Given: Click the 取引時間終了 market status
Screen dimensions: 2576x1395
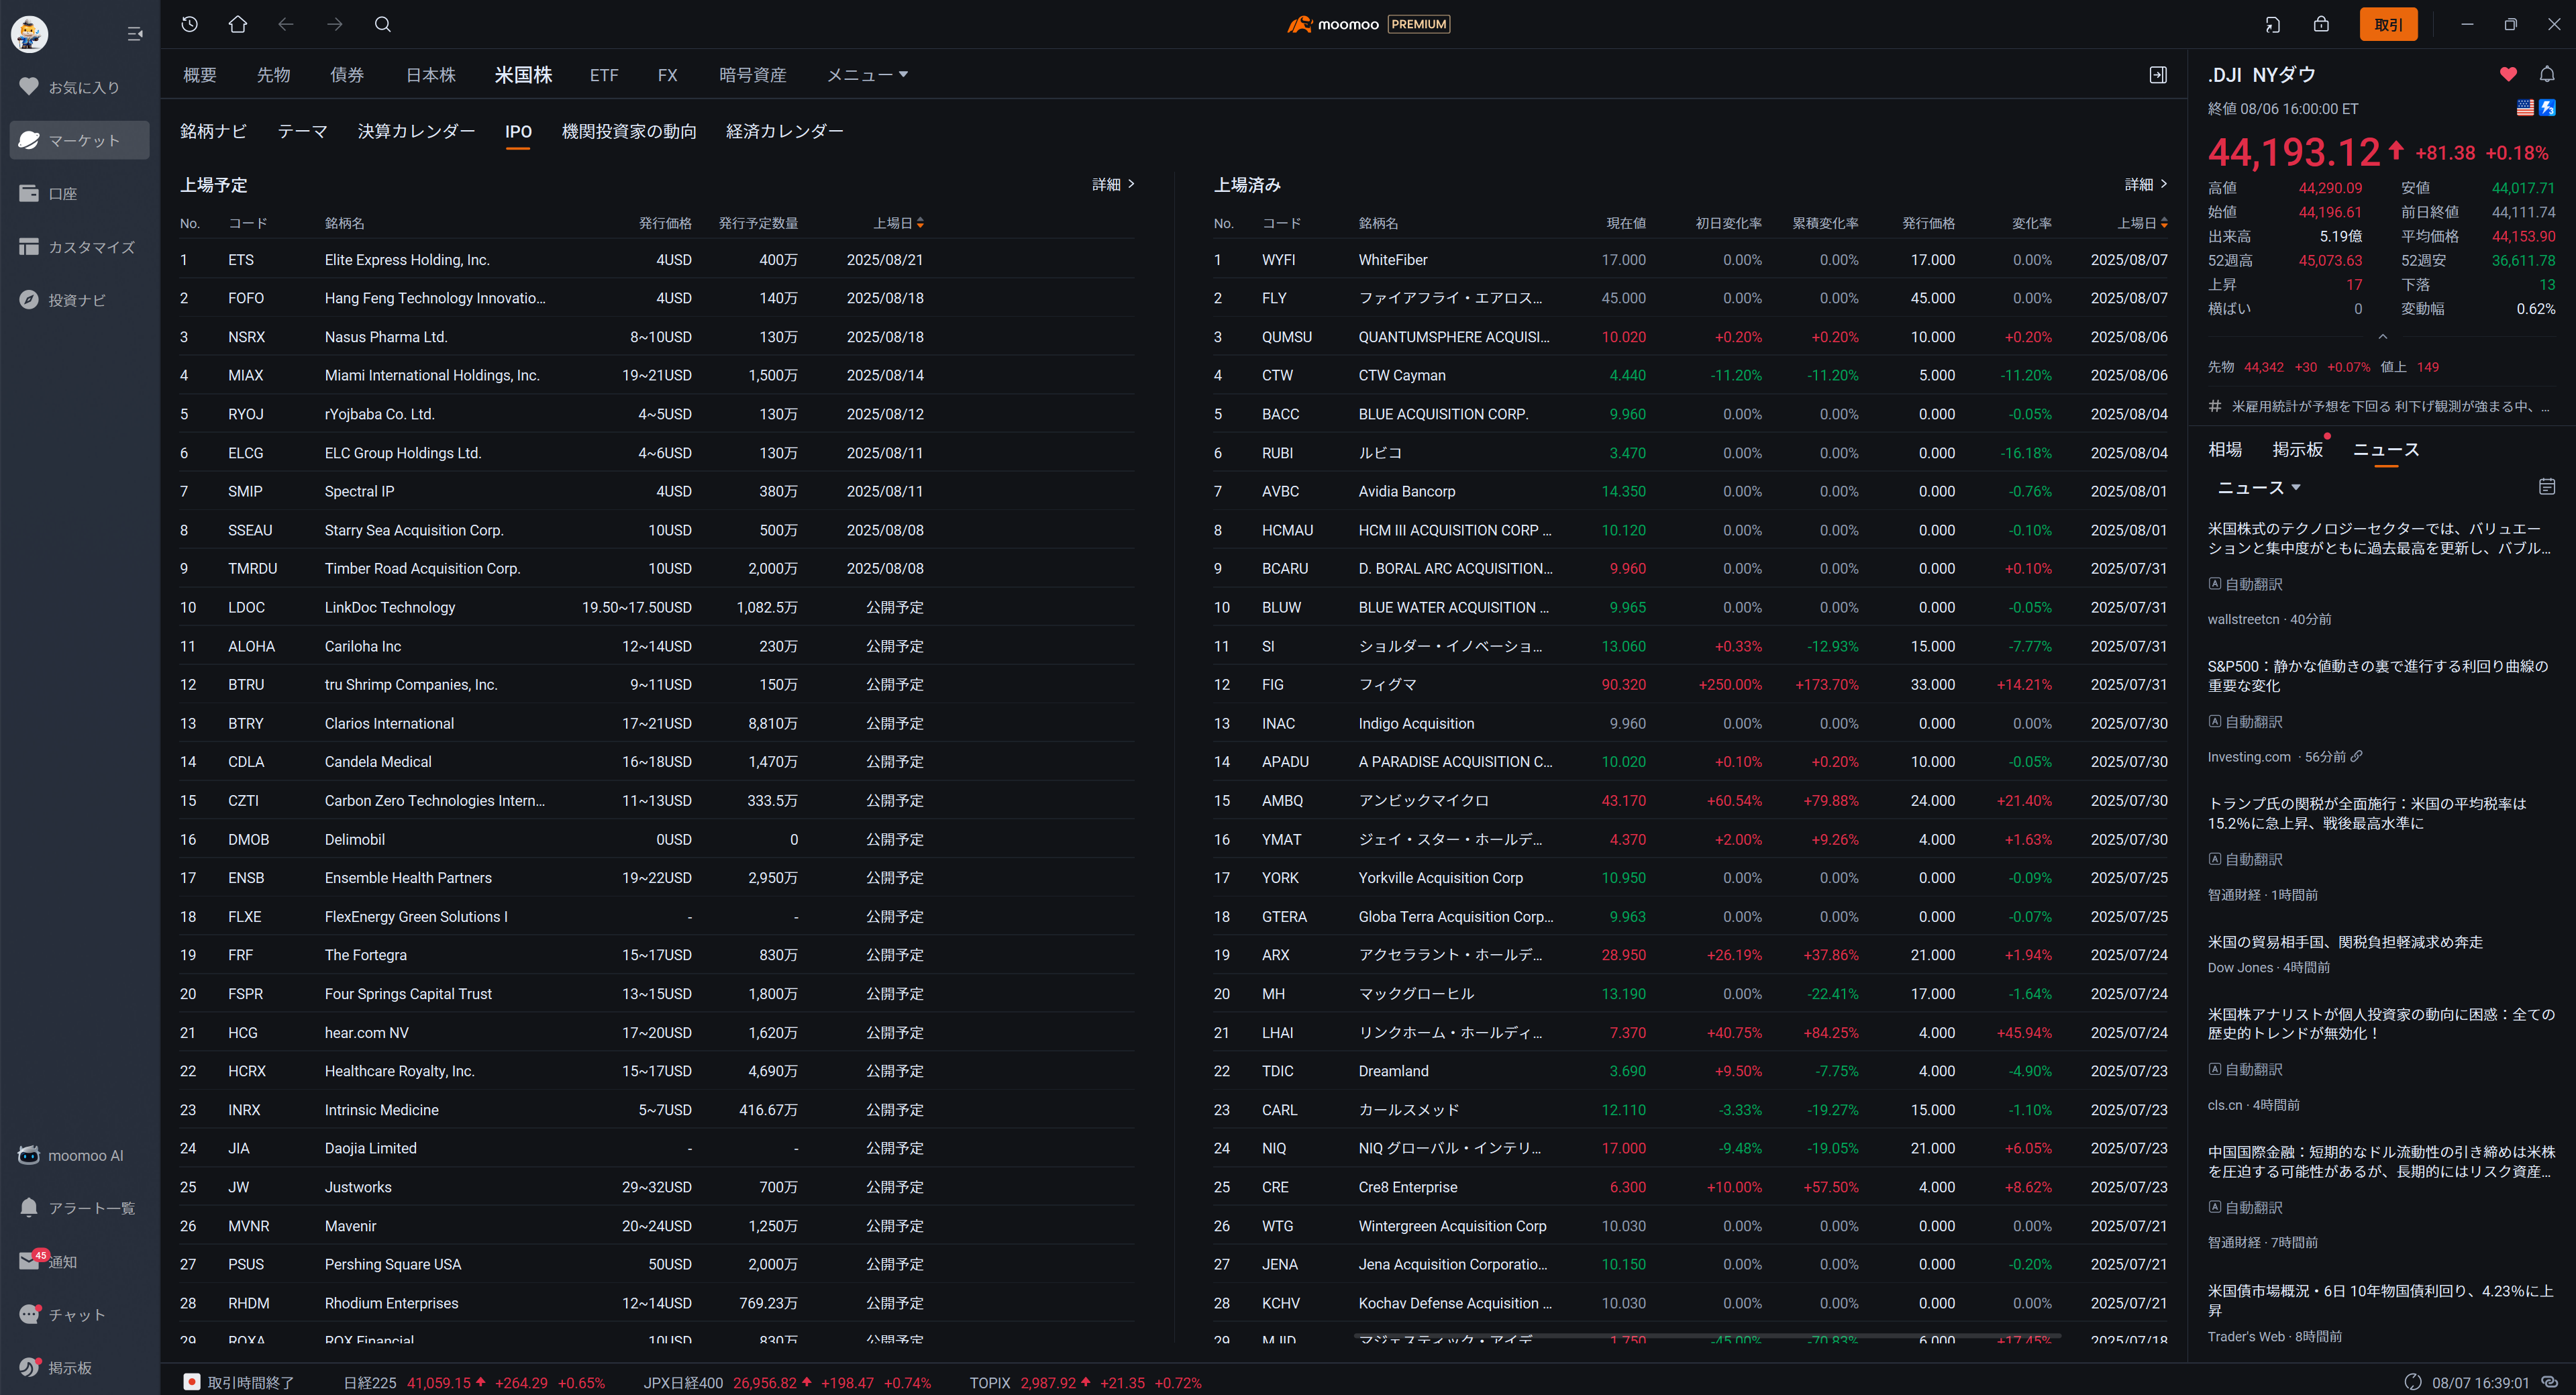Looking at the screenshot, I should (x=239, y=1382).
